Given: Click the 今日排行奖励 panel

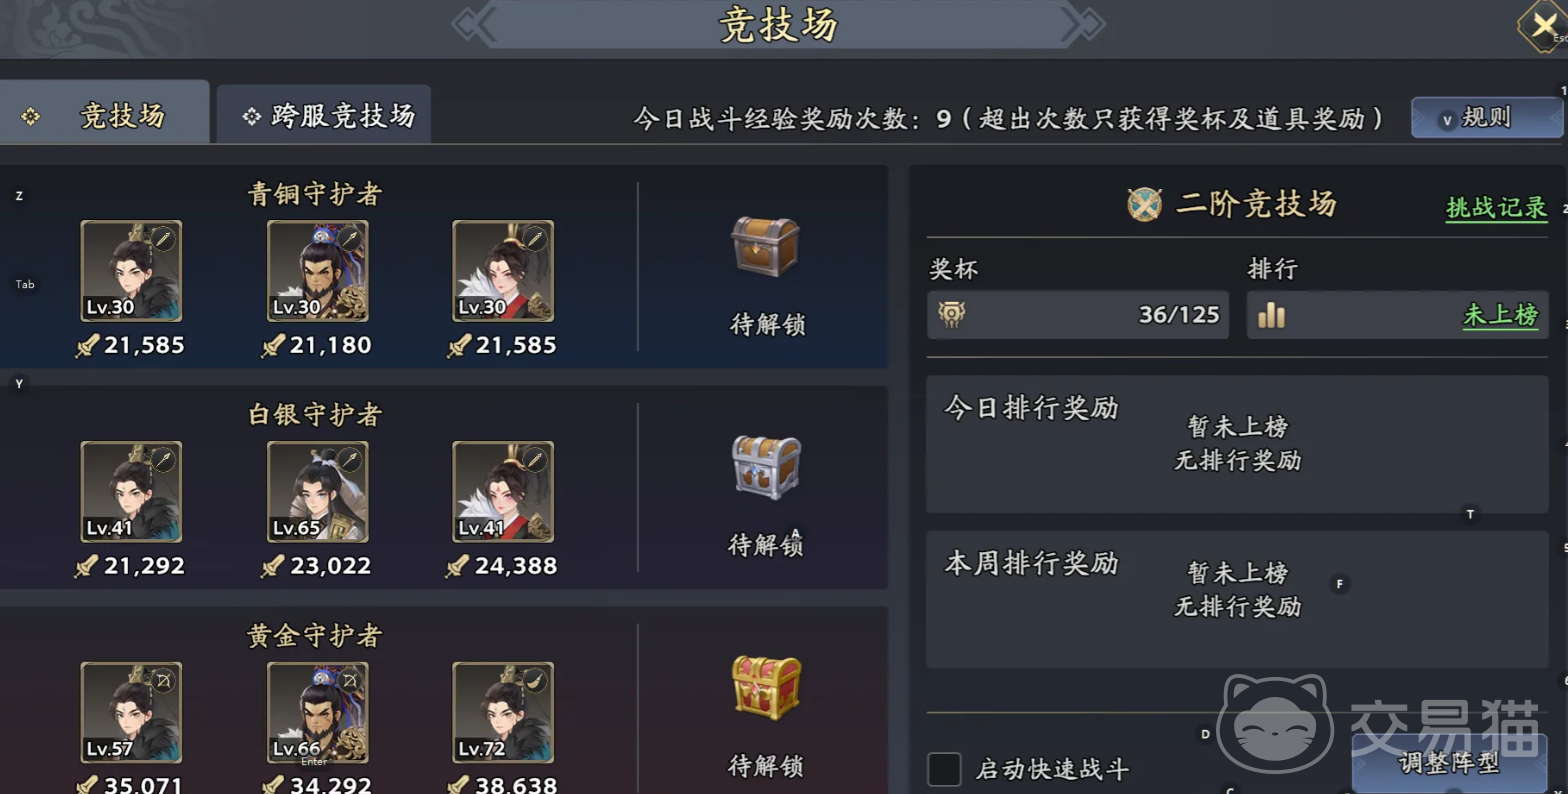Looking at the screenshot, I should coord(1237,444).
